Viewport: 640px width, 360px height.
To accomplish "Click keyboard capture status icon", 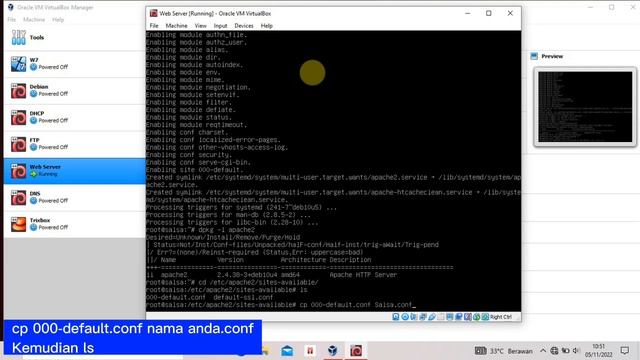I will pyautogui.click(x=485, y=317).
